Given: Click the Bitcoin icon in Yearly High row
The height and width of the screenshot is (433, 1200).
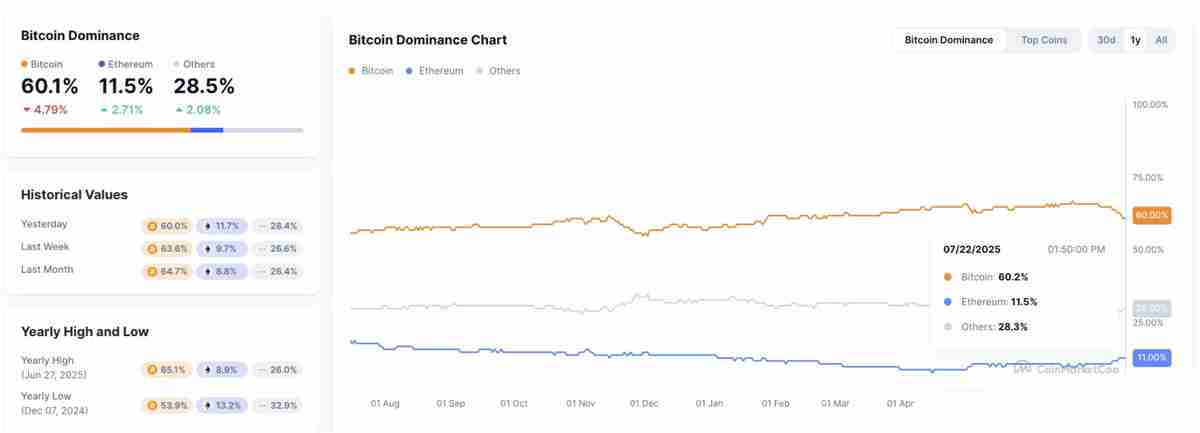Looking at the screenshot, I should click(x=152, y=370).
